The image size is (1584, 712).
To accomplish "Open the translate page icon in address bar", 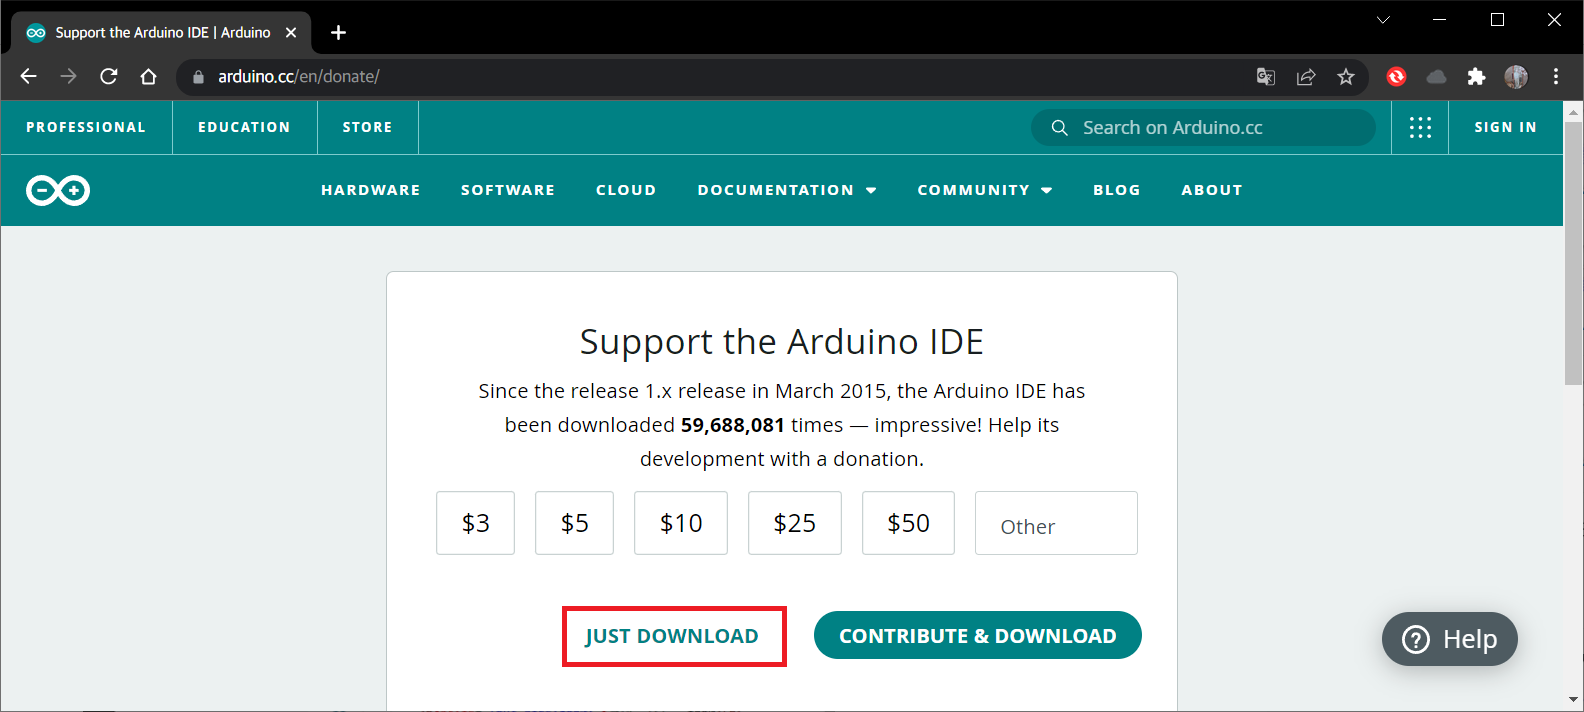I will pyautogui.click(x=1265, y=77).
